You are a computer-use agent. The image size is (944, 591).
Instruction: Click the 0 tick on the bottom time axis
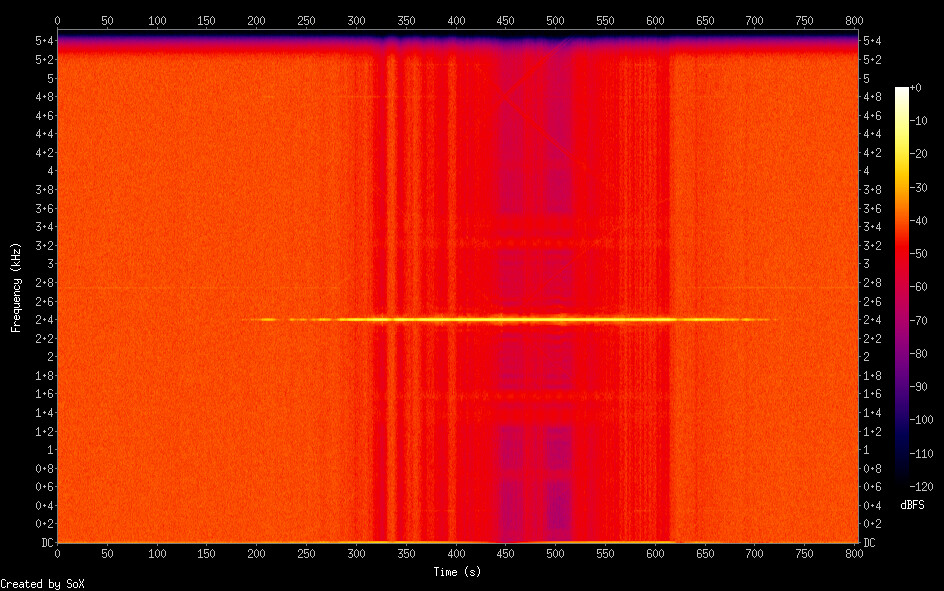[57, 553]
